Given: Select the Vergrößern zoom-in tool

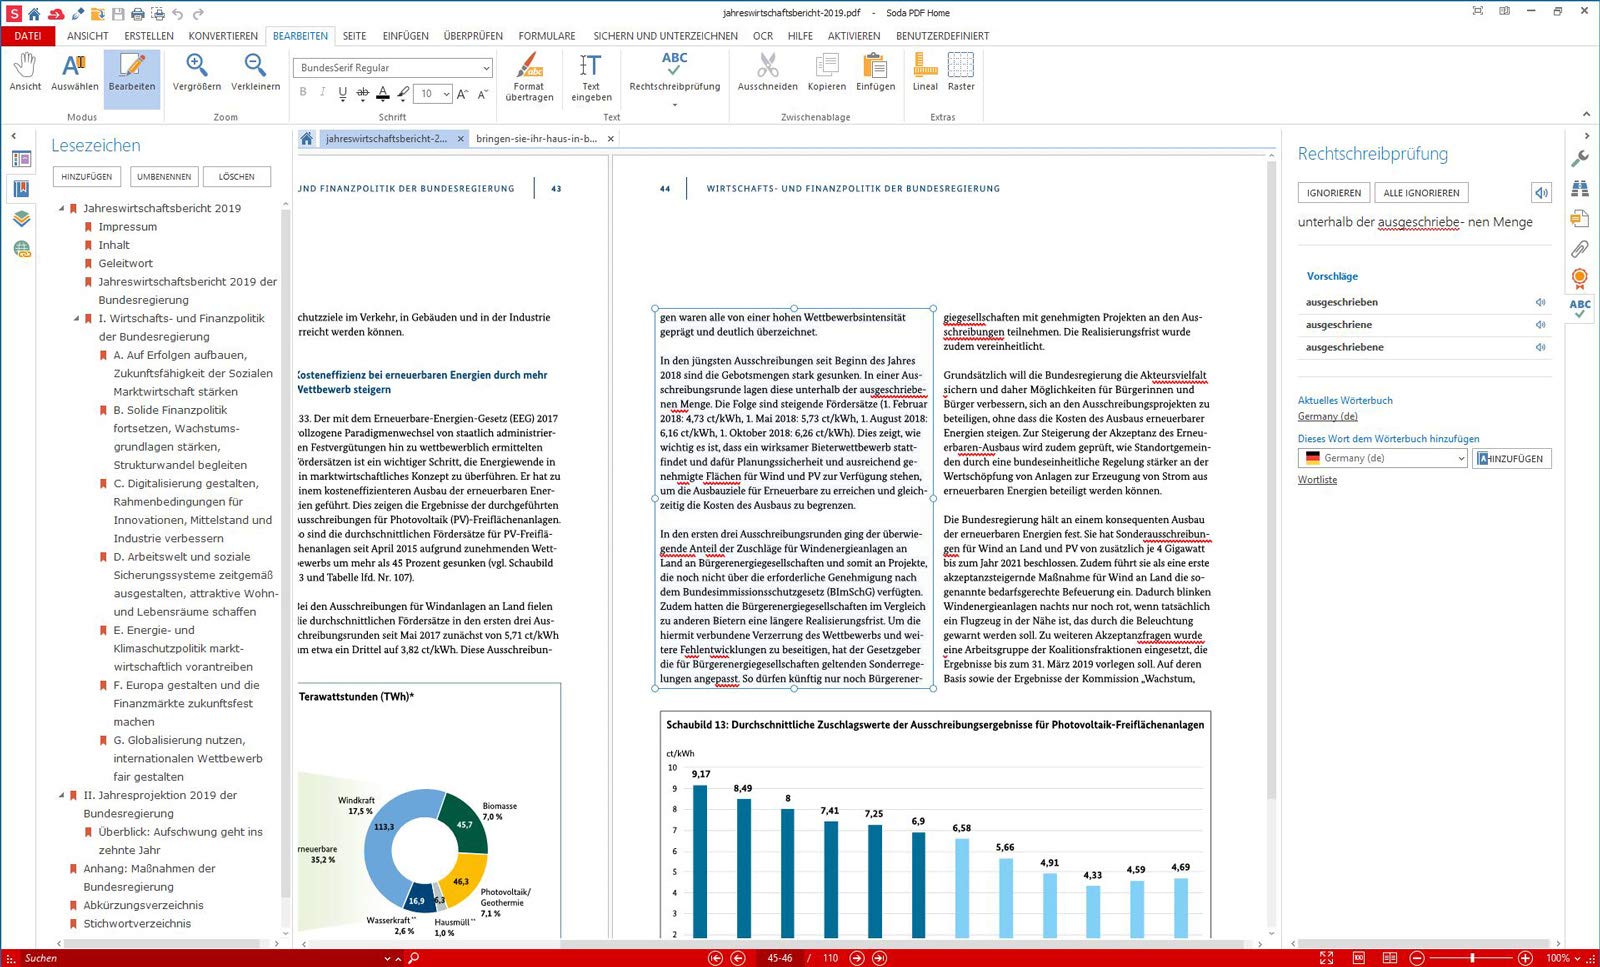Looking at the screenshot, I should pos(197,72).
